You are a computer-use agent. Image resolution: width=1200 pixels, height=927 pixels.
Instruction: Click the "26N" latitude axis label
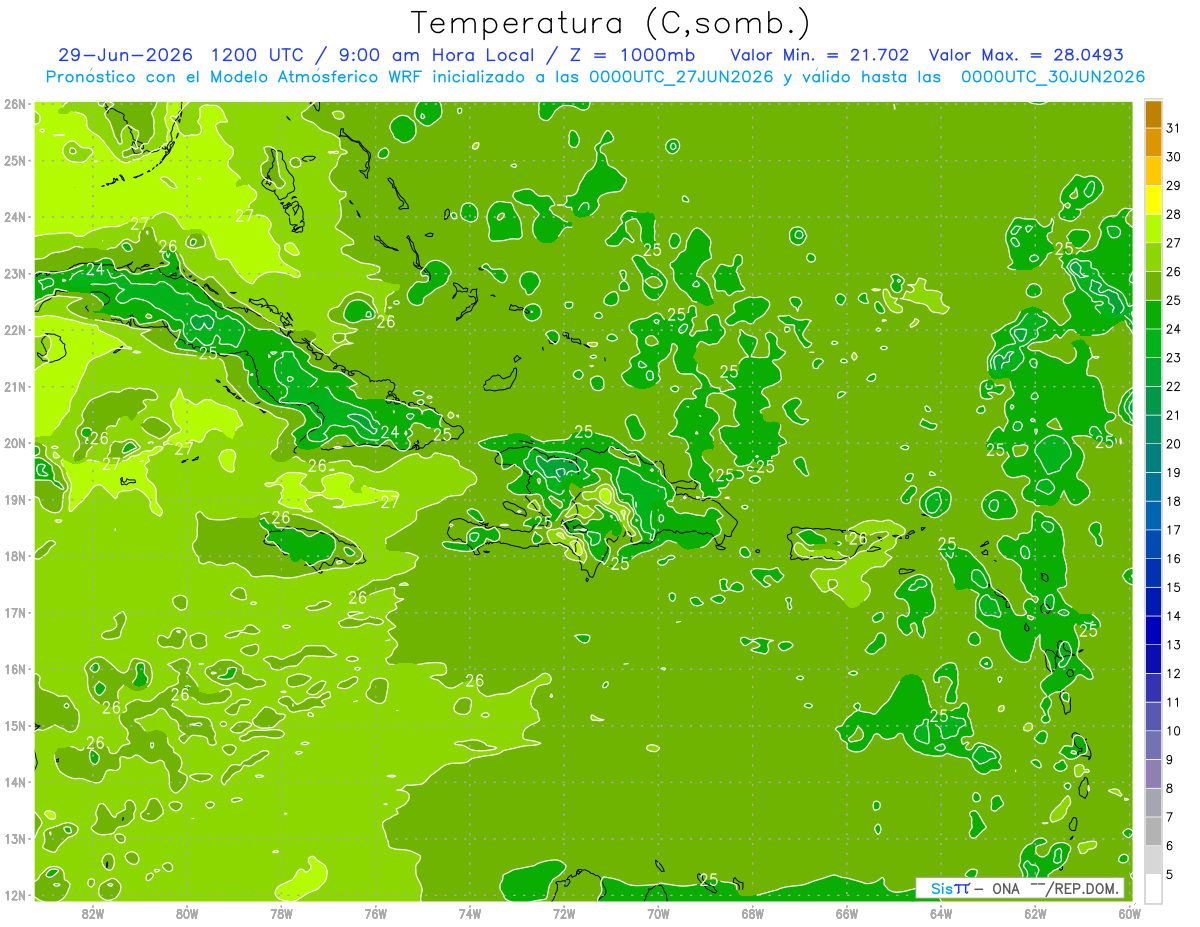click(15, 104)
